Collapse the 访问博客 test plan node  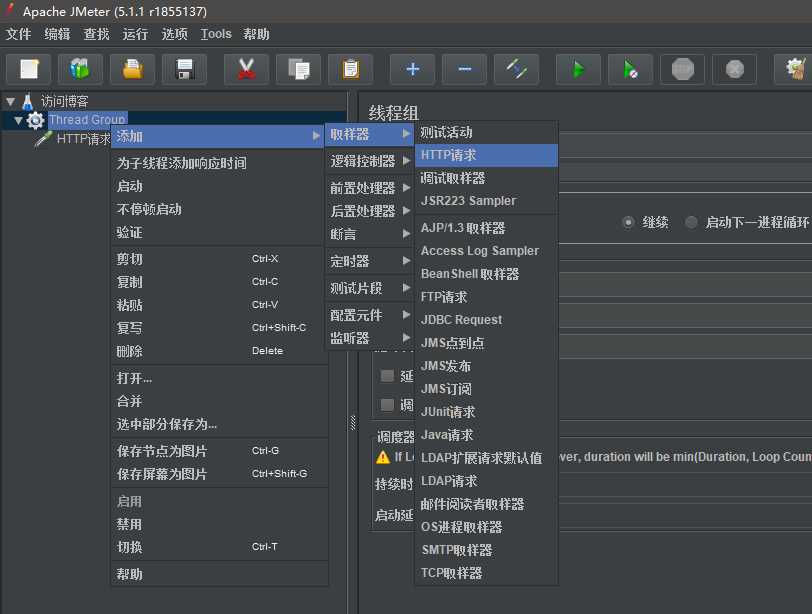coord(10,101)
